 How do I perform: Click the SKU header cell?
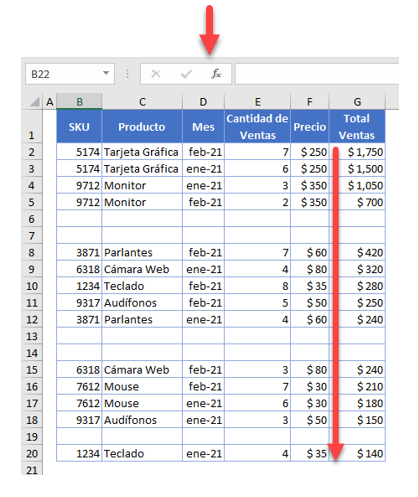pos(79,127)
